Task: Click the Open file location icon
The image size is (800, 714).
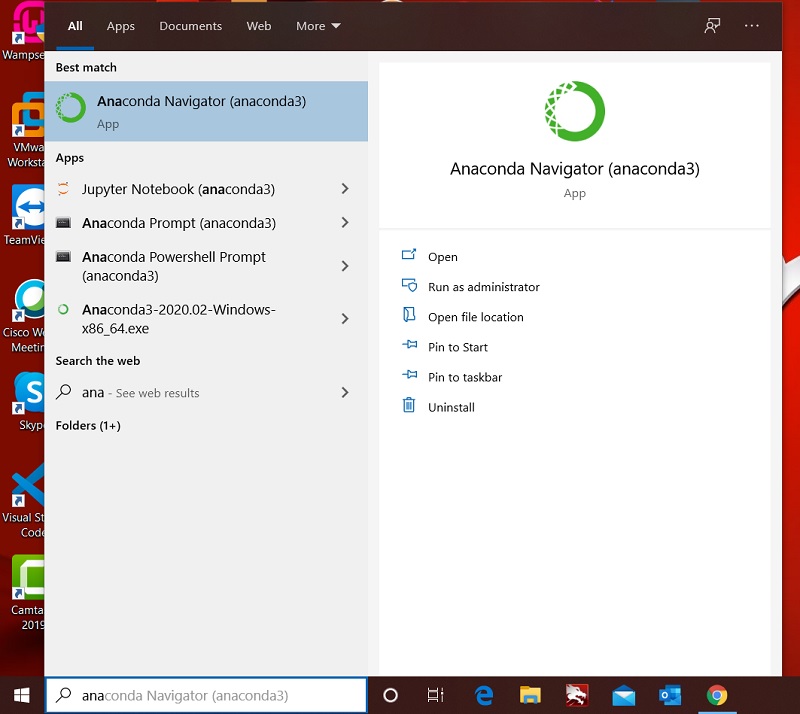Action: pyautogui.click(x=409, y=314)
